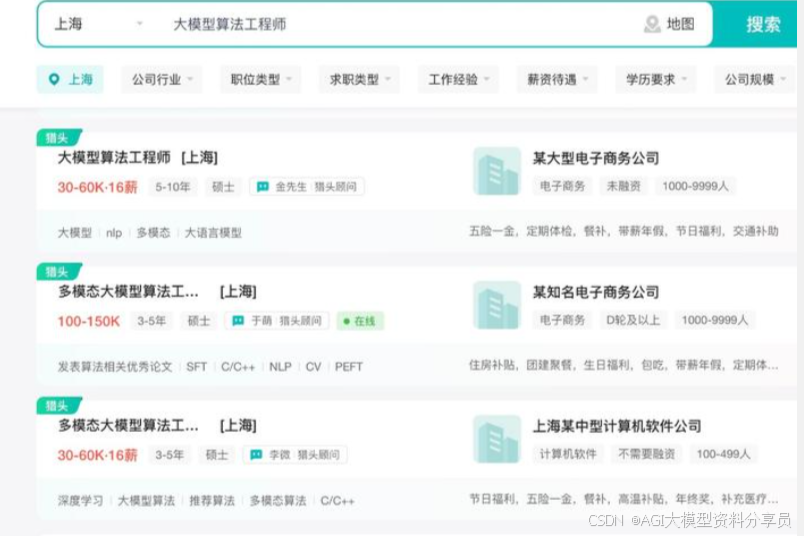Open the 公司规模 filter dropdown
This screenshot has width=804, height=536.
pyautogui.click(x=755, y=80)
